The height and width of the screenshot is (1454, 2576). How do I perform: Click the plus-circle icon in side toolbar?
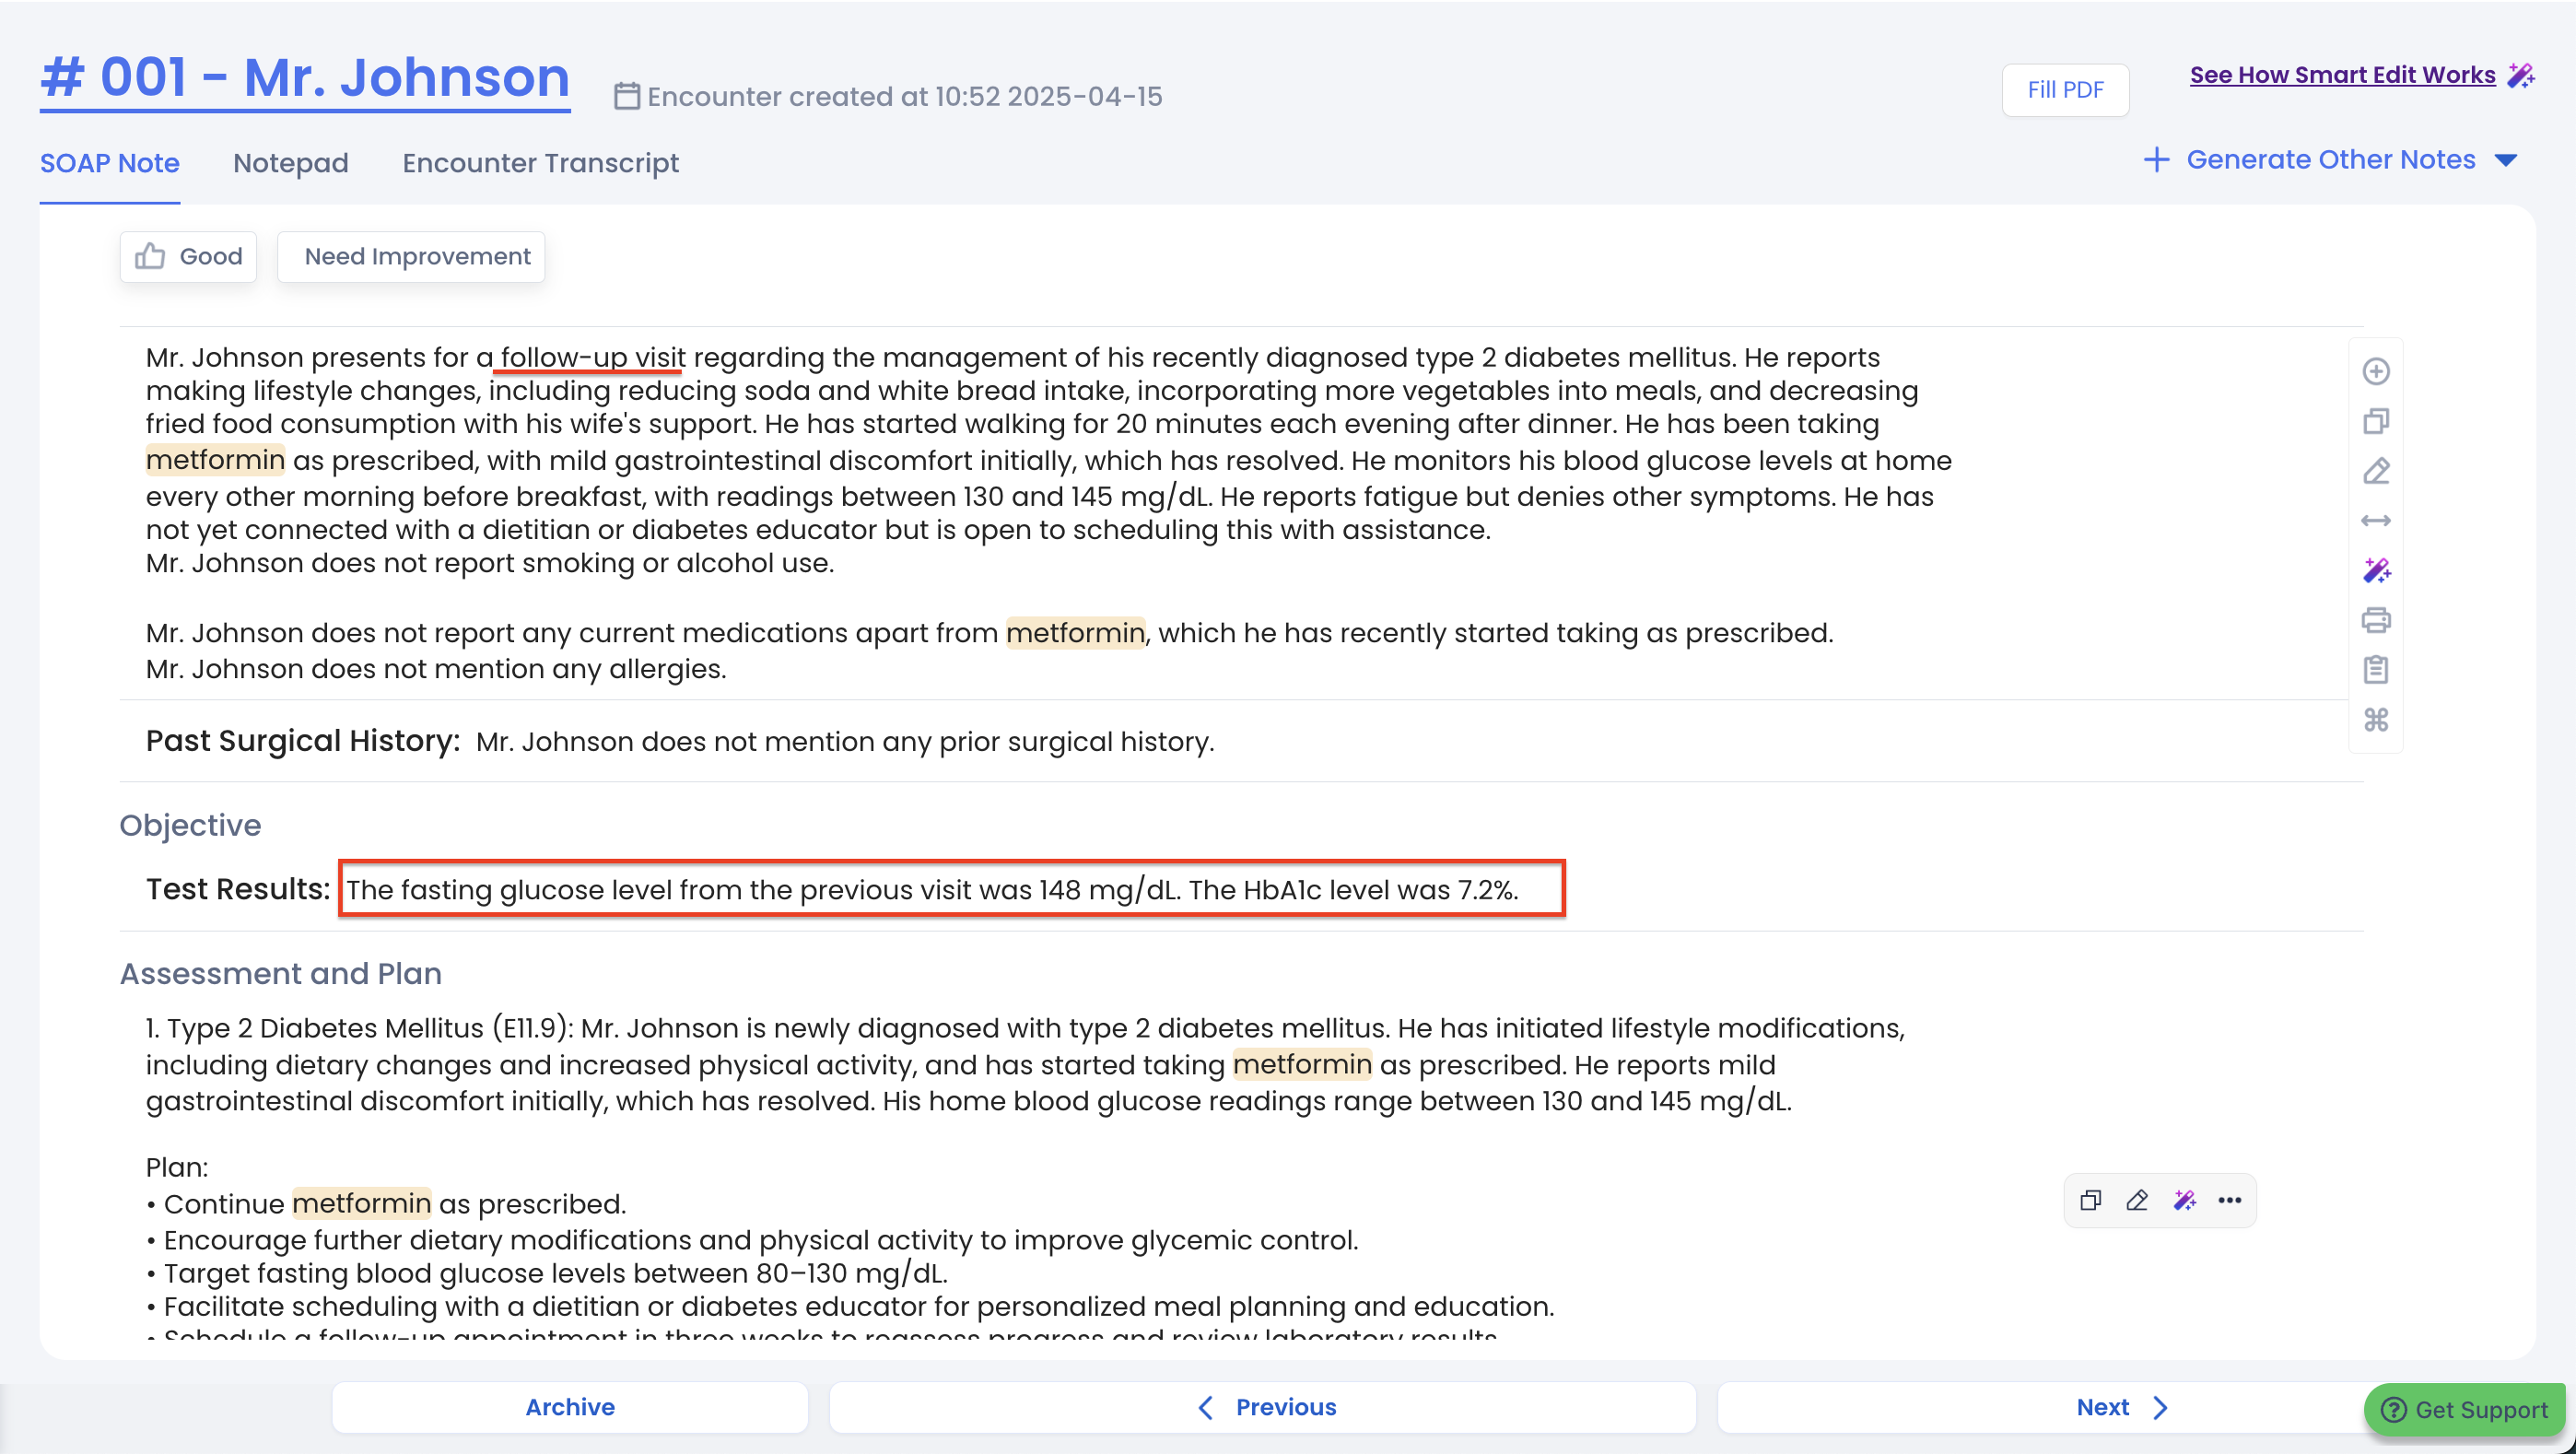2376,372
